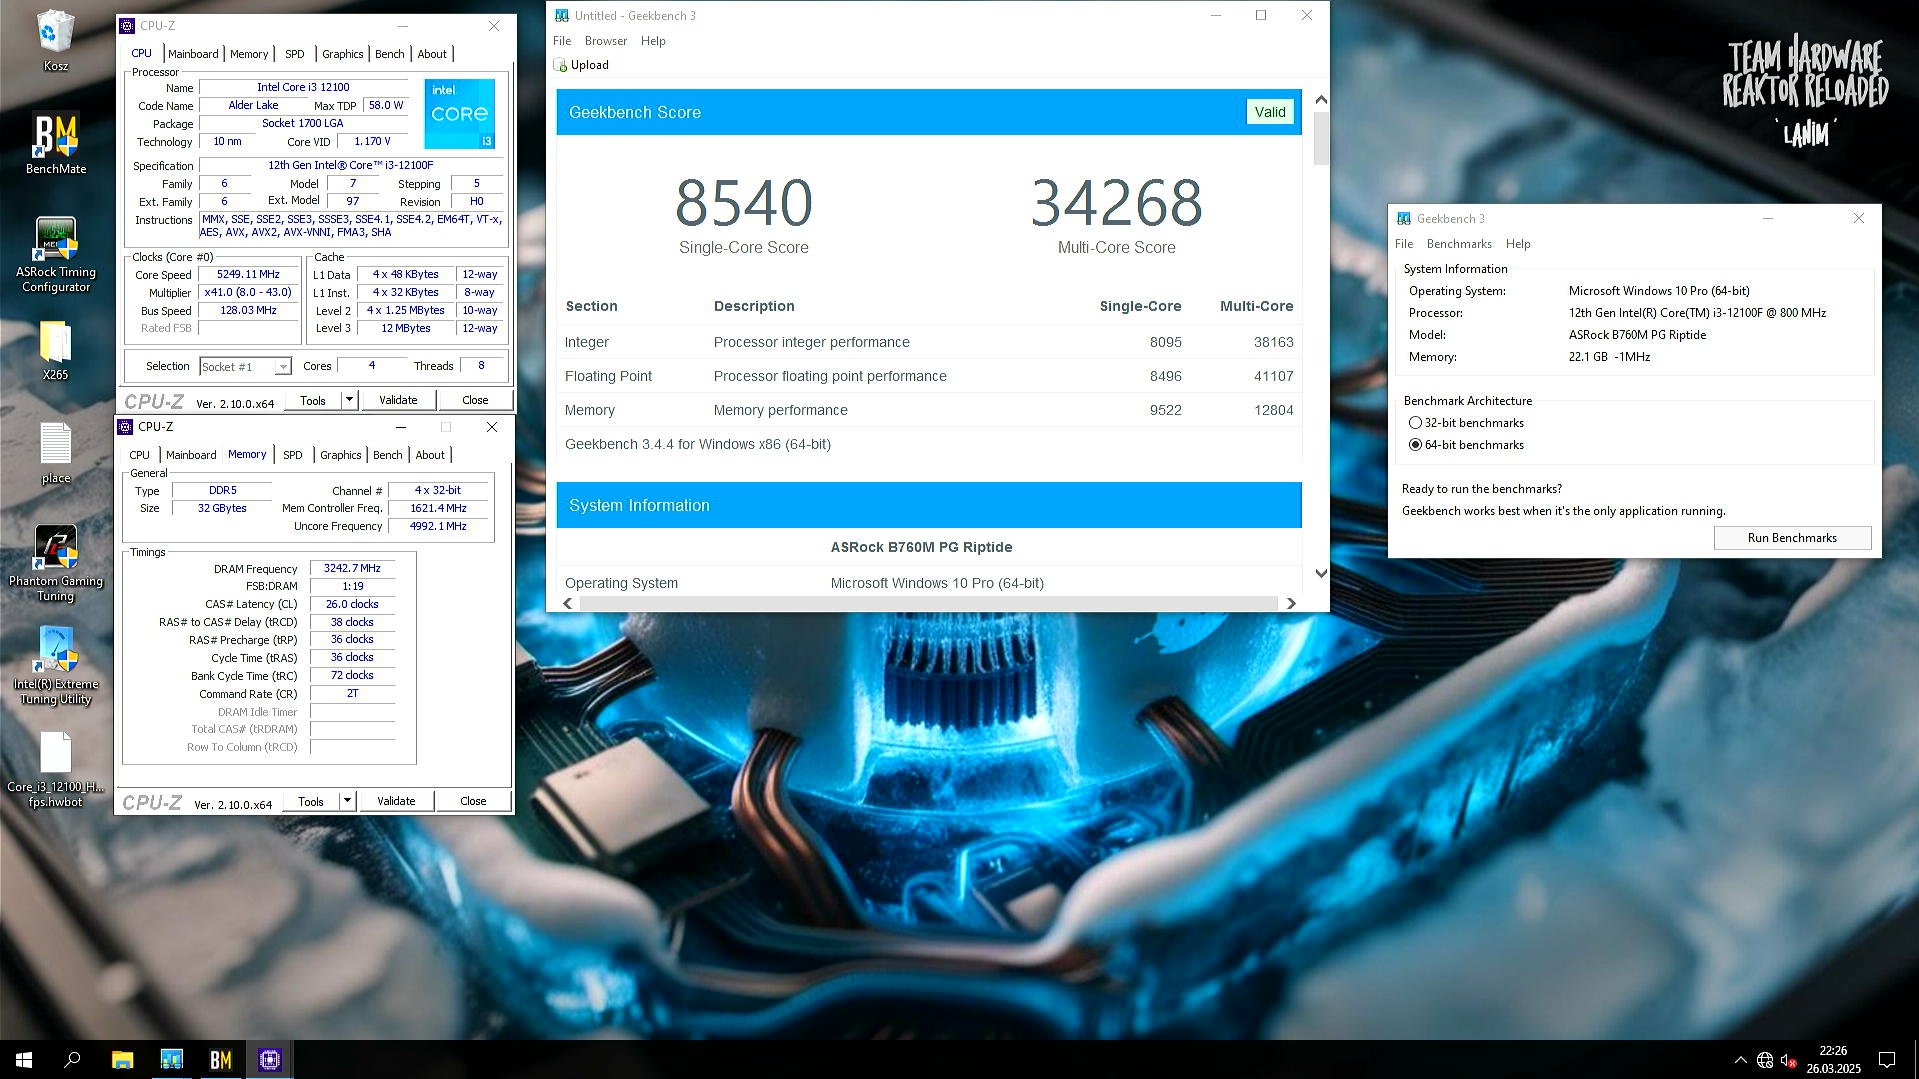
Task: Click scroll-left arrow in Geekbench results
Action: (x=568, y=603)
